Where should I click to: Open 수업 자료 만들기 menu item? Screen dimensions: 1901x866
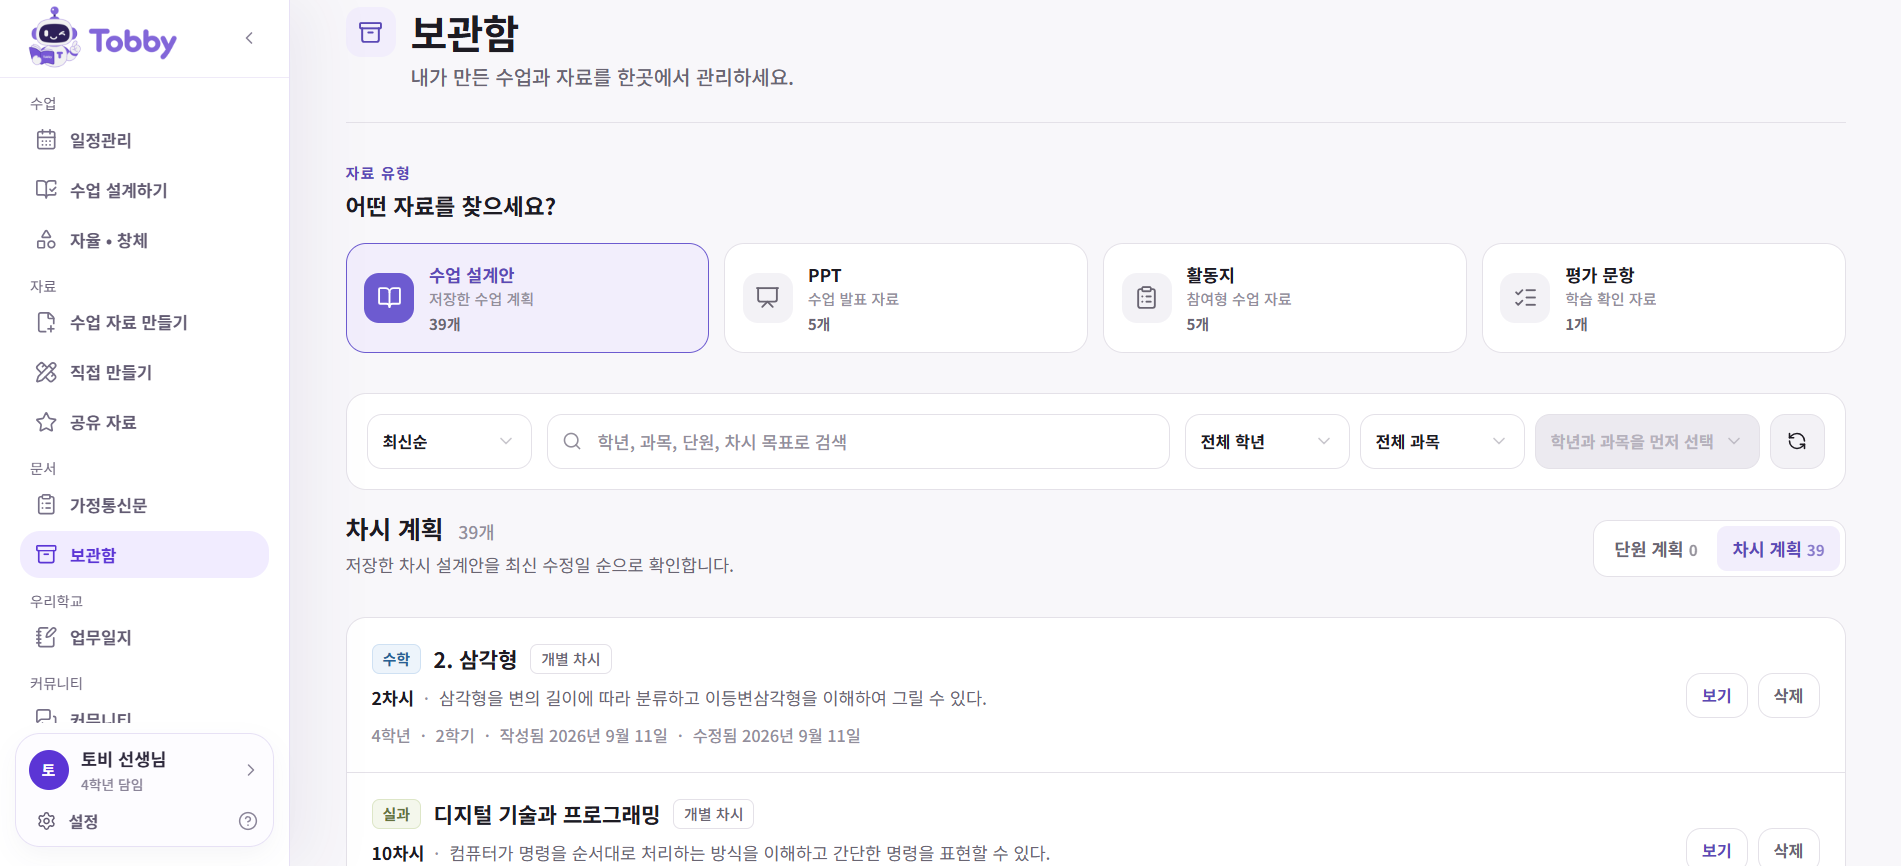(145, 322)
